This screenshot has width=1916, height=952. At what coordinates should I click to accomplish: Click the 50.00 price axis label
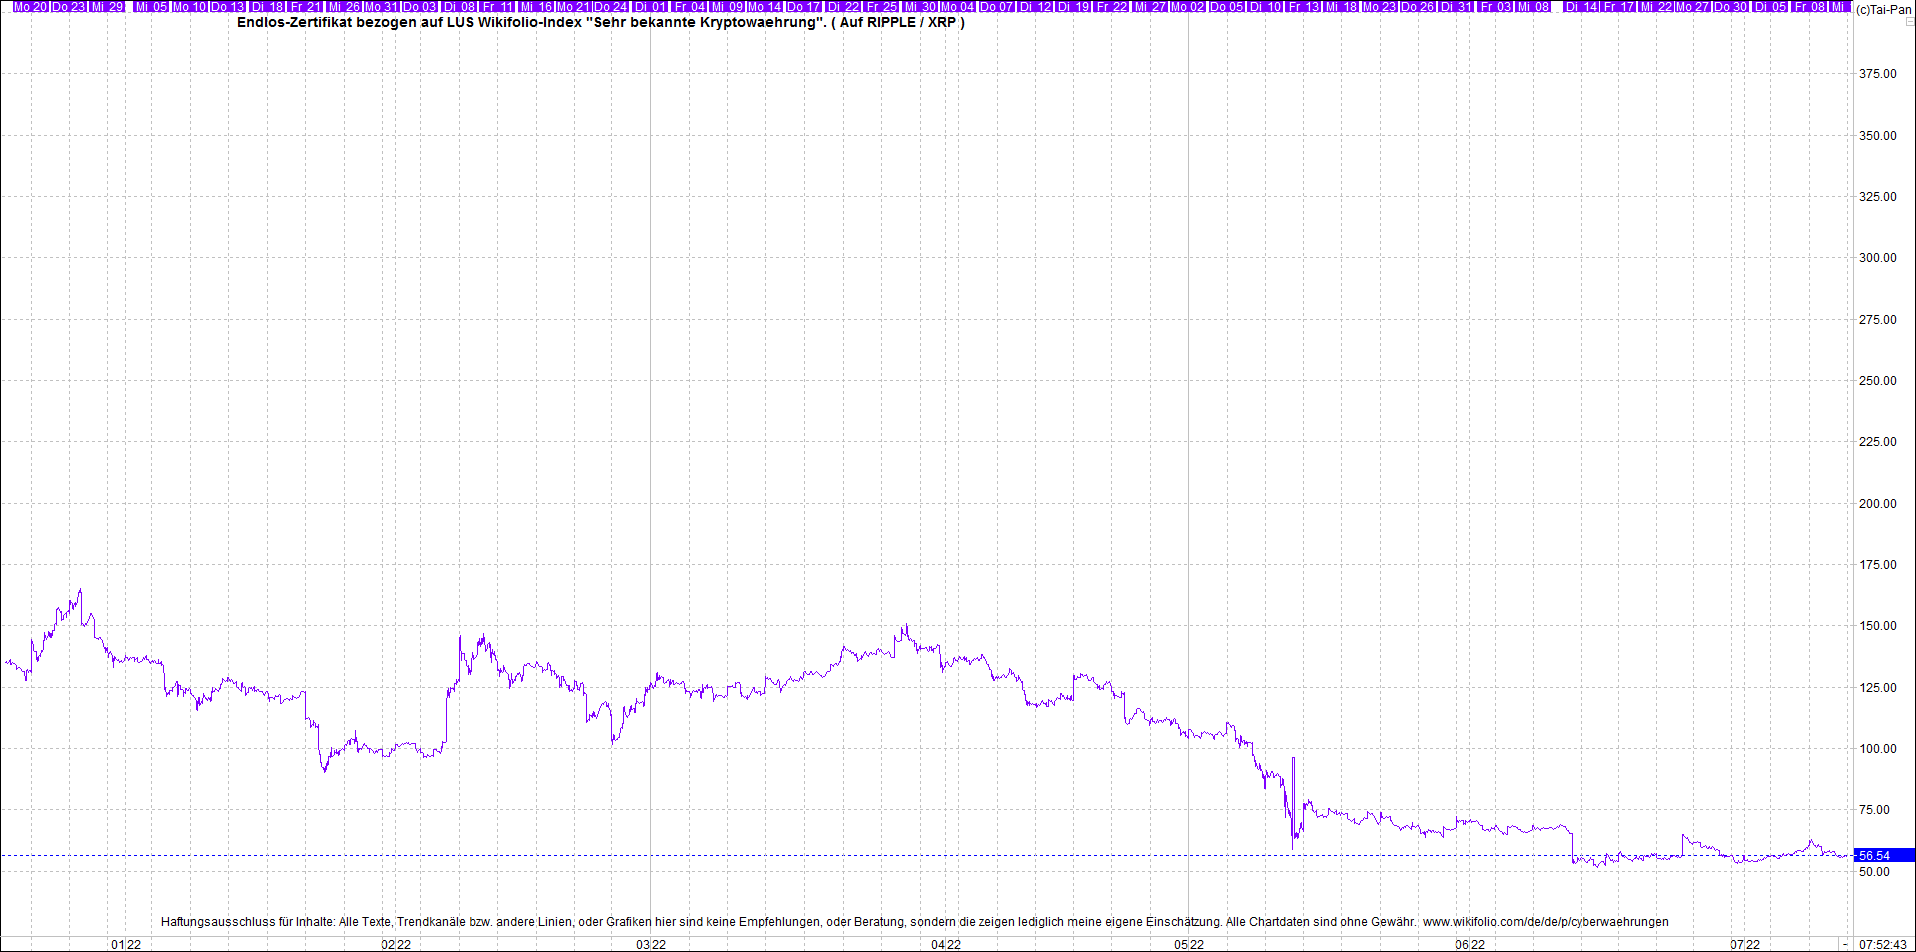(1874, 872)
